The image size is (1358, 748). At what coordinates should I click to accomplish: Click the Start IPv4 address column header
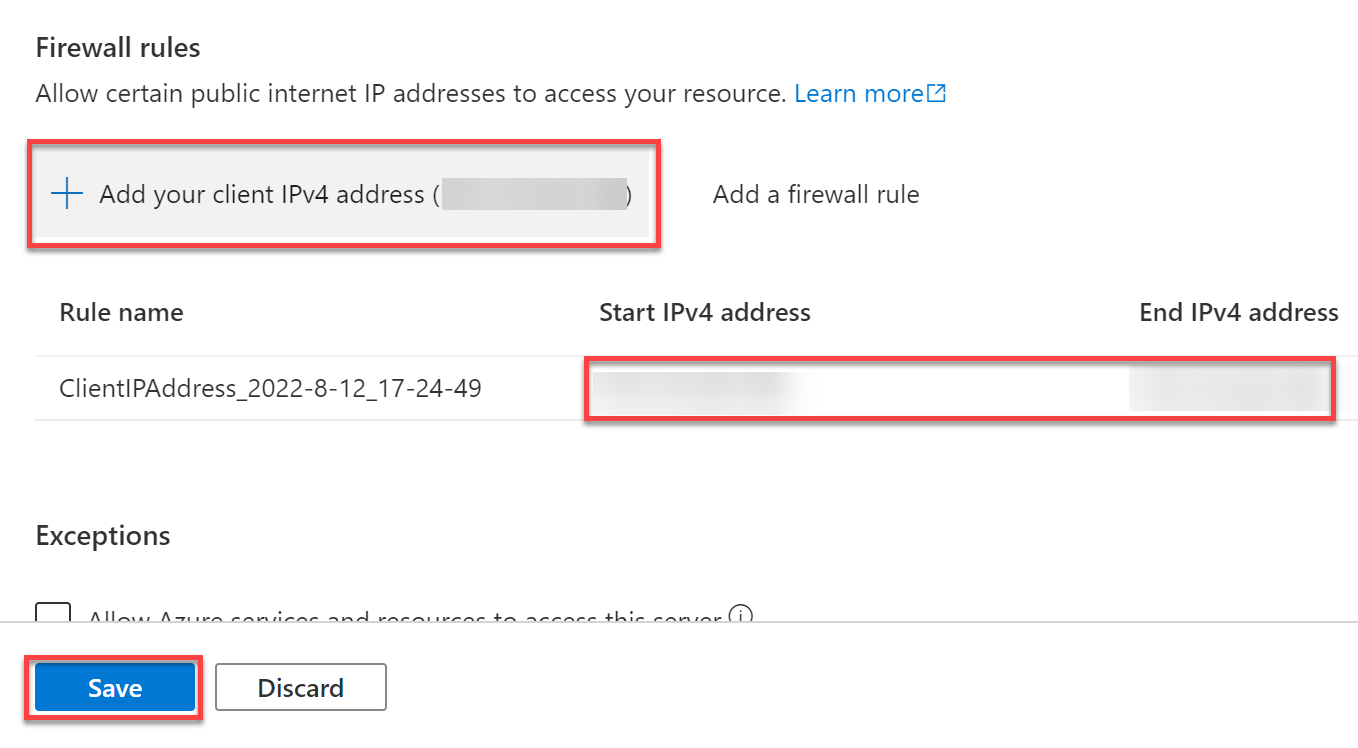point(705,312)
